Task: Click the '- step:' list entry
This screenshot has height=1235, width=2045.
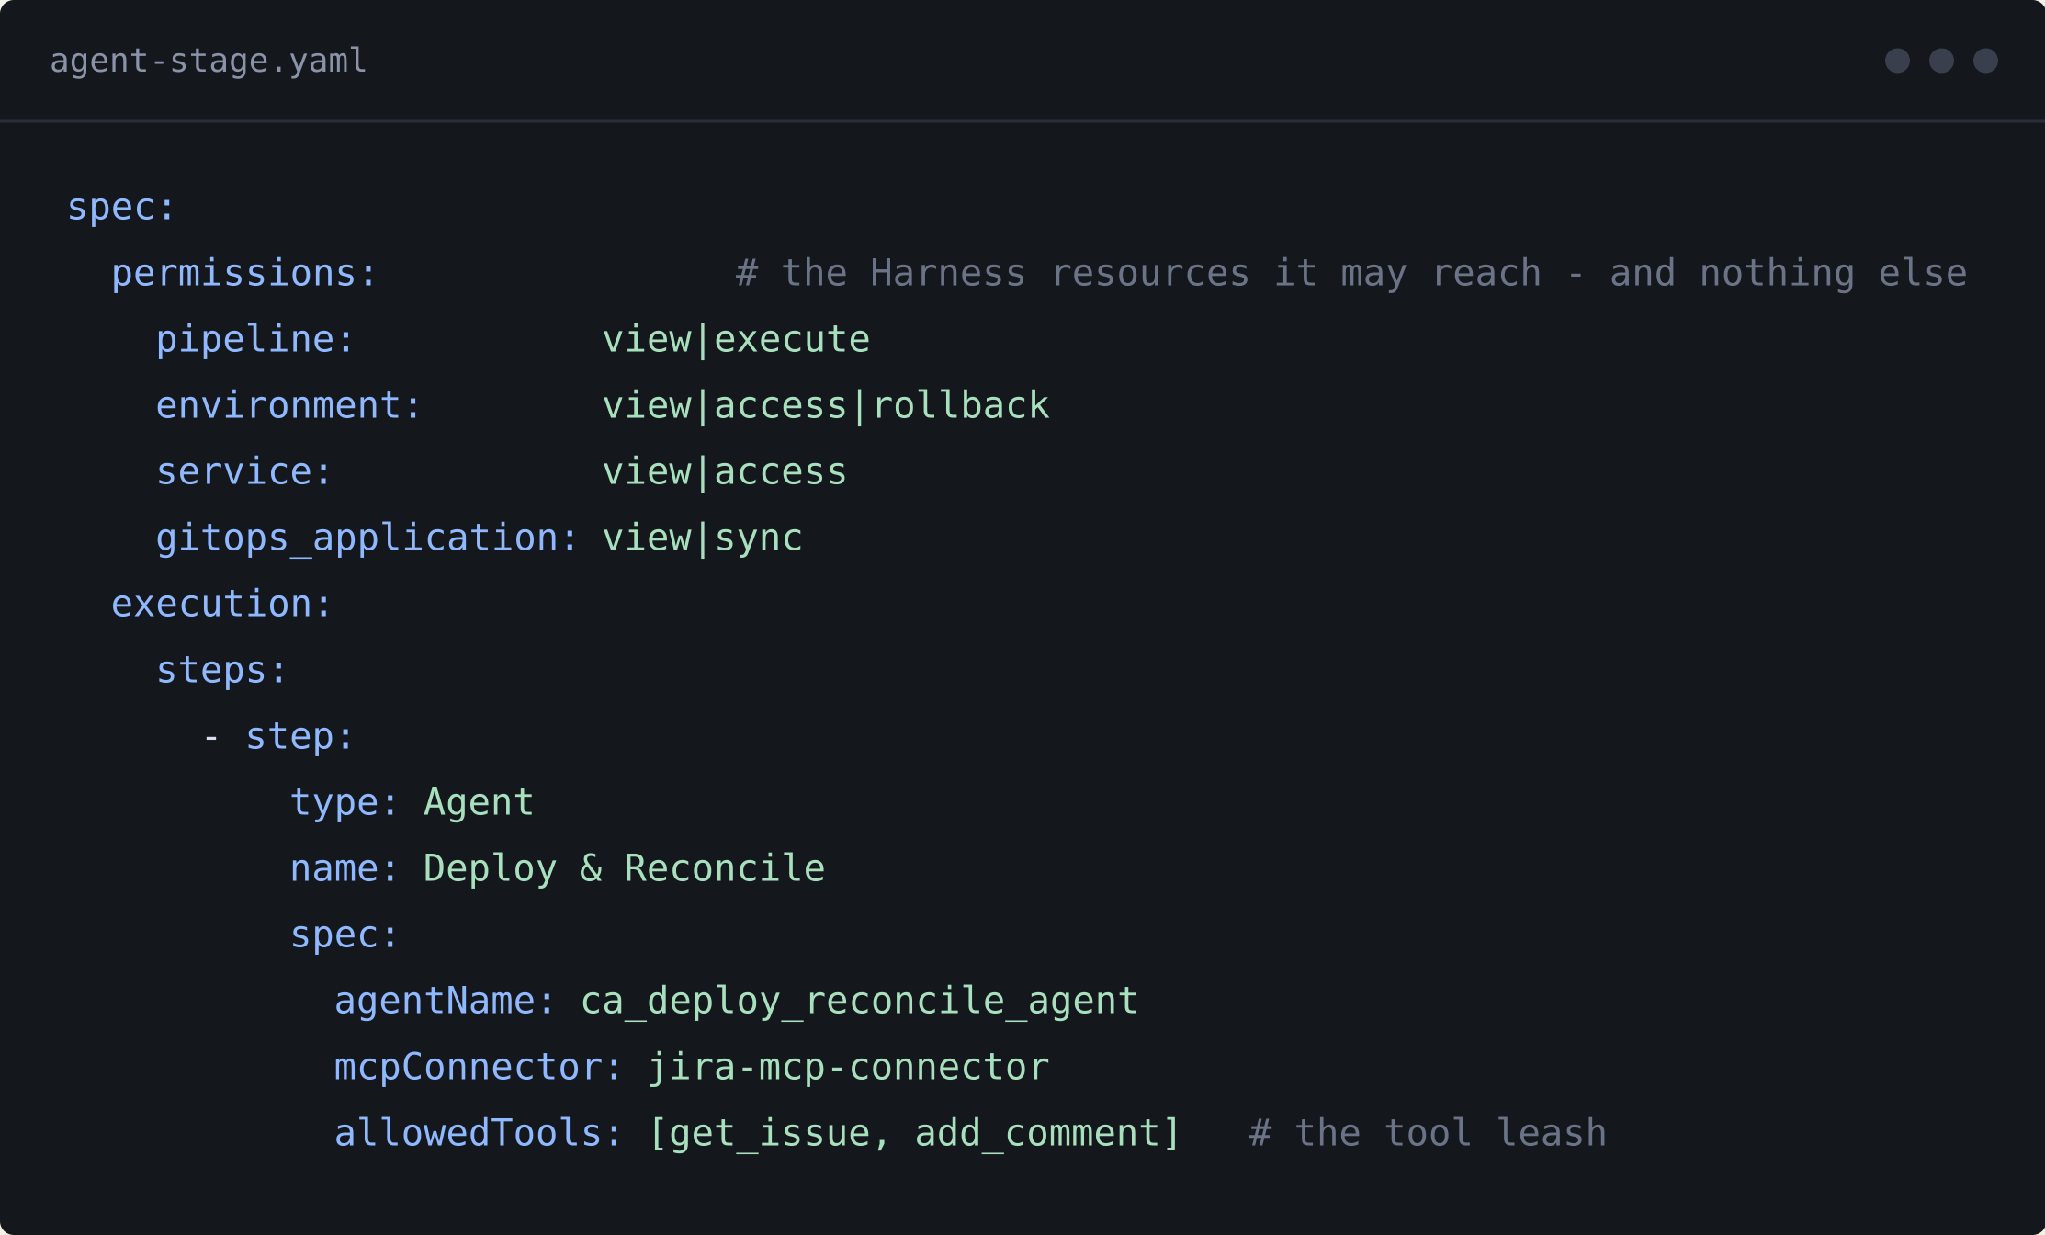Action: pyautogui.click(x=278, y=736)
